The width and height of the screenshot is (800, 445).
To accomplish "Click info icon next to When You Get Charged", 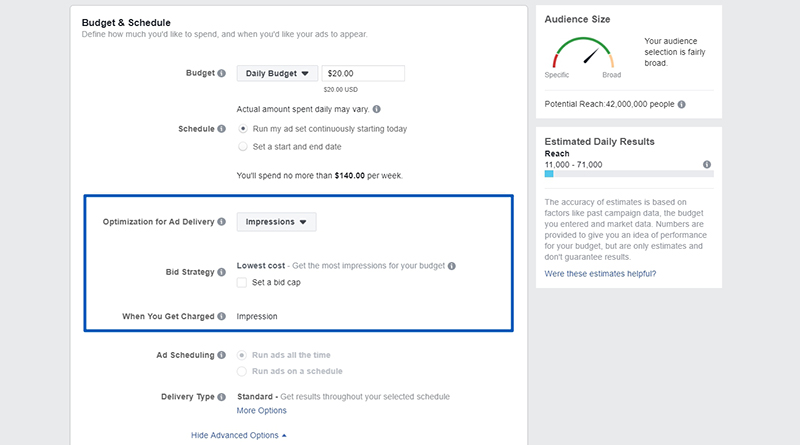I will pyautogui.click(x=221, y=316).
